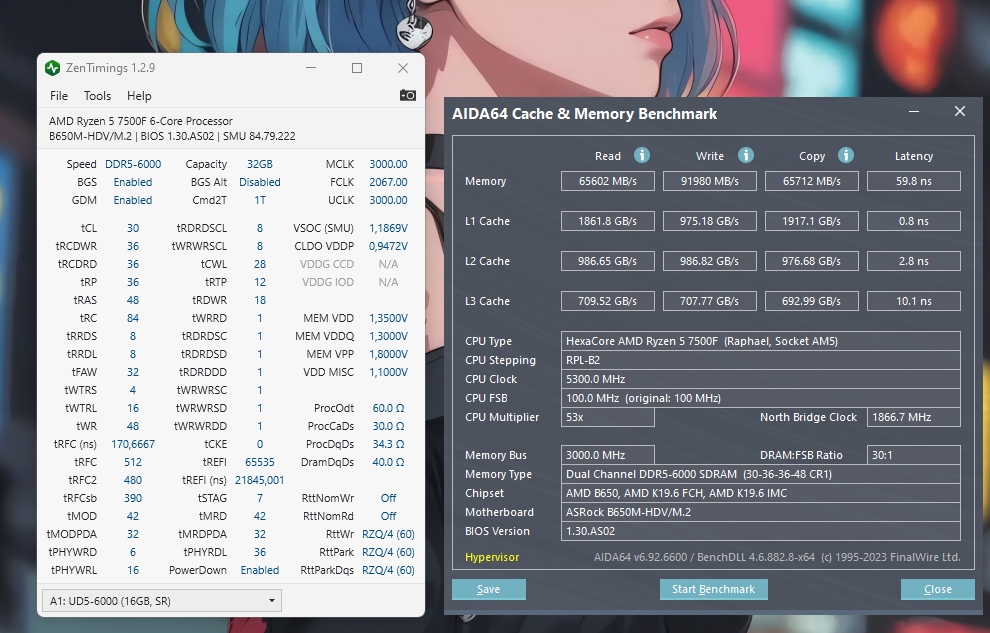The image size is (990, 633).
Task: Click the CPU FSB field 100.0 MHz
Action: coord(761,398)
